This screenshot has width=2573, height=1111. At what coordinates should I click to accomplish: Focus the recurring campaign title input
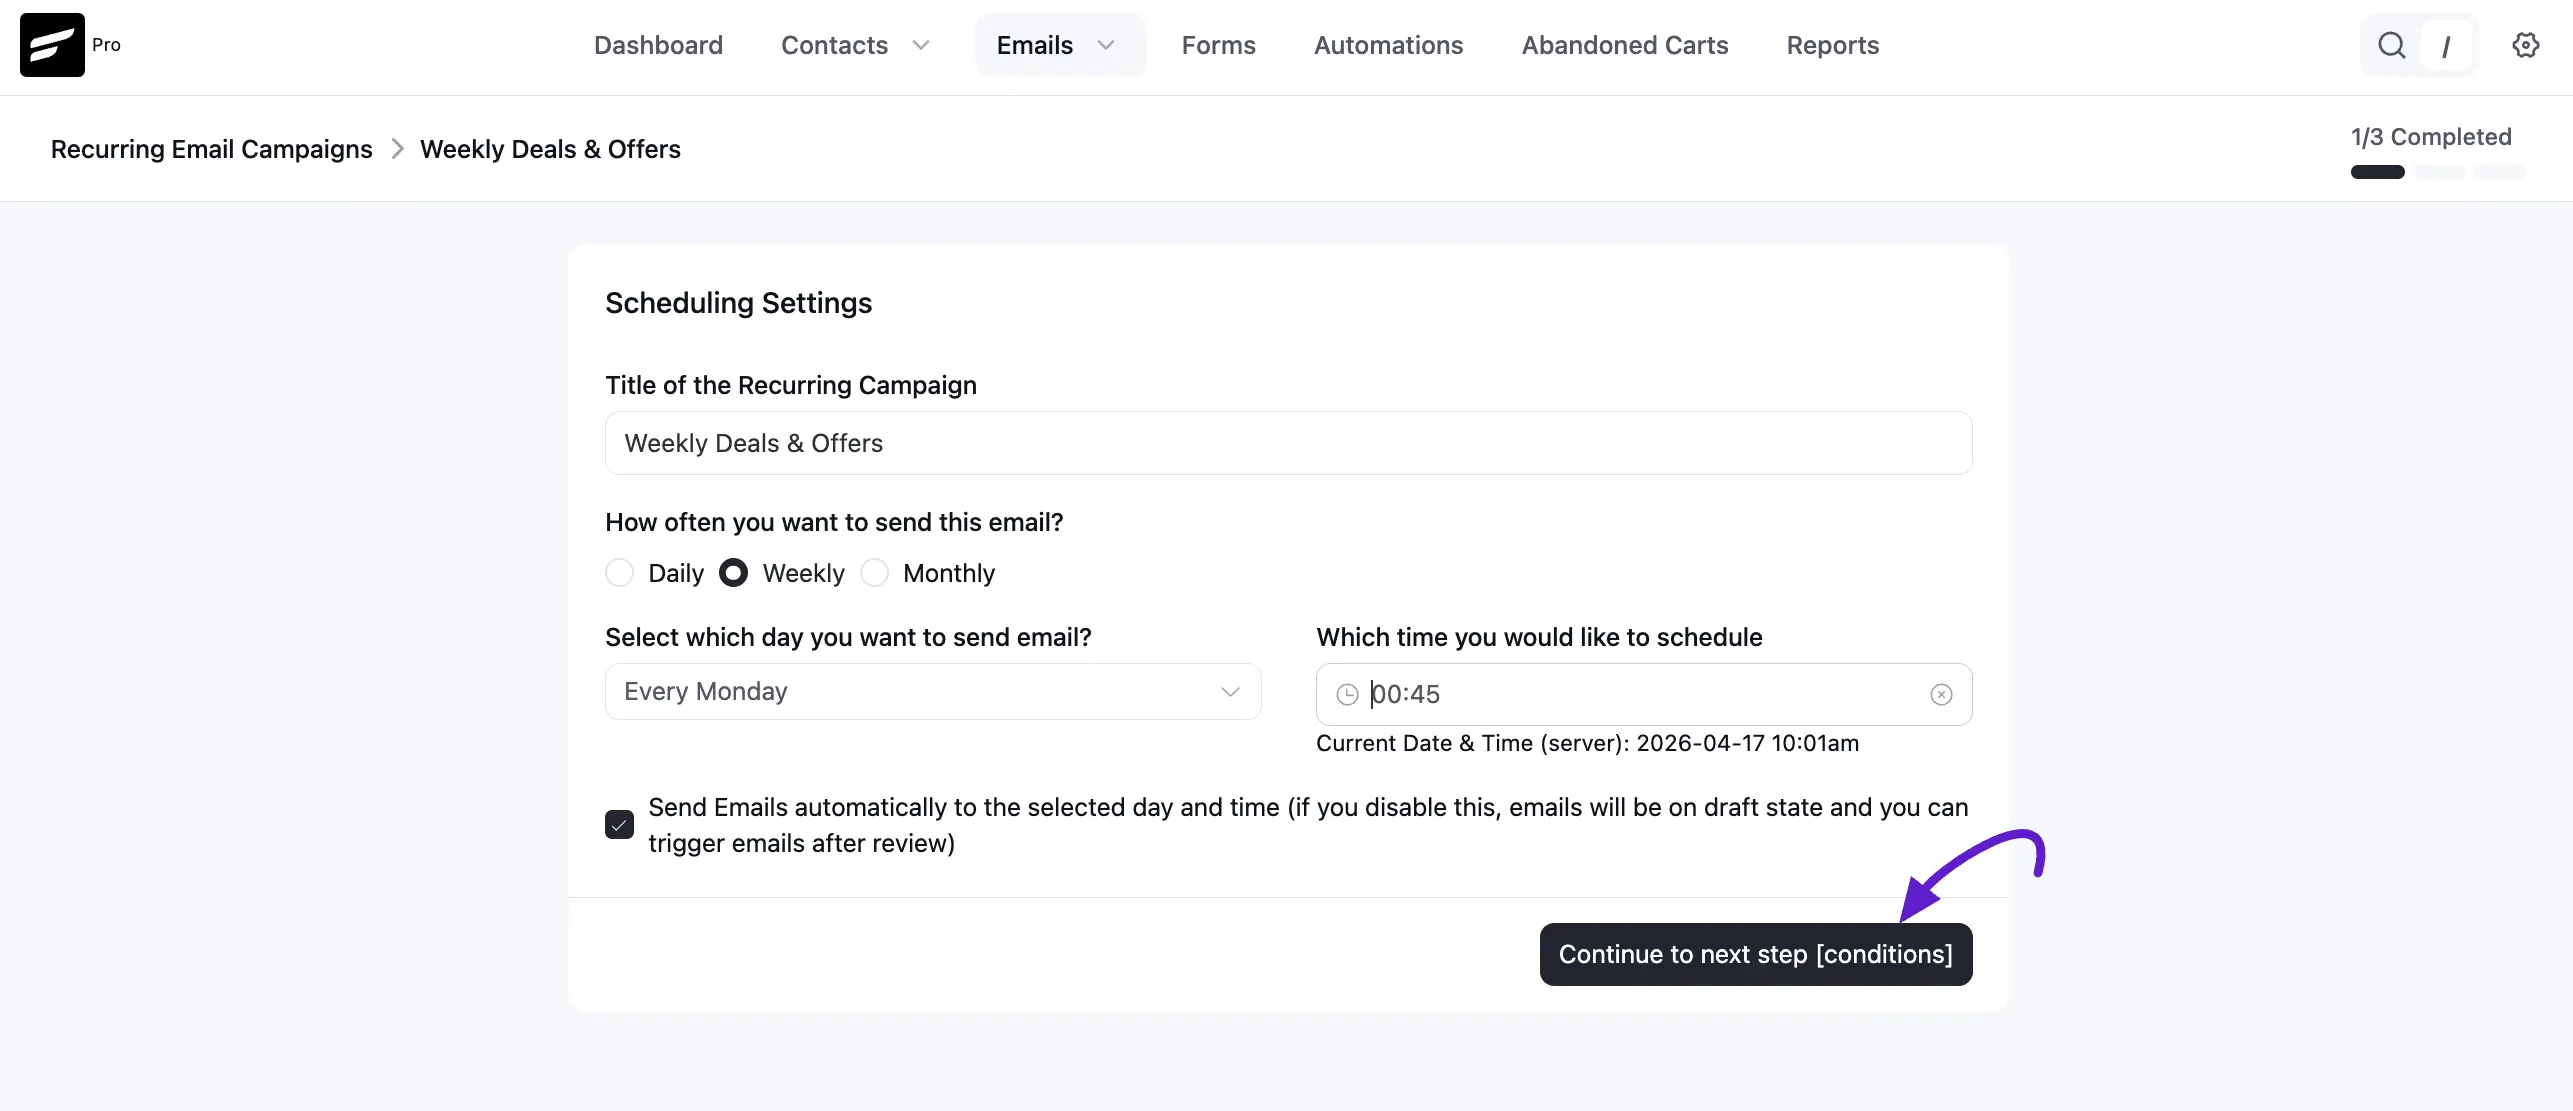1288,443
